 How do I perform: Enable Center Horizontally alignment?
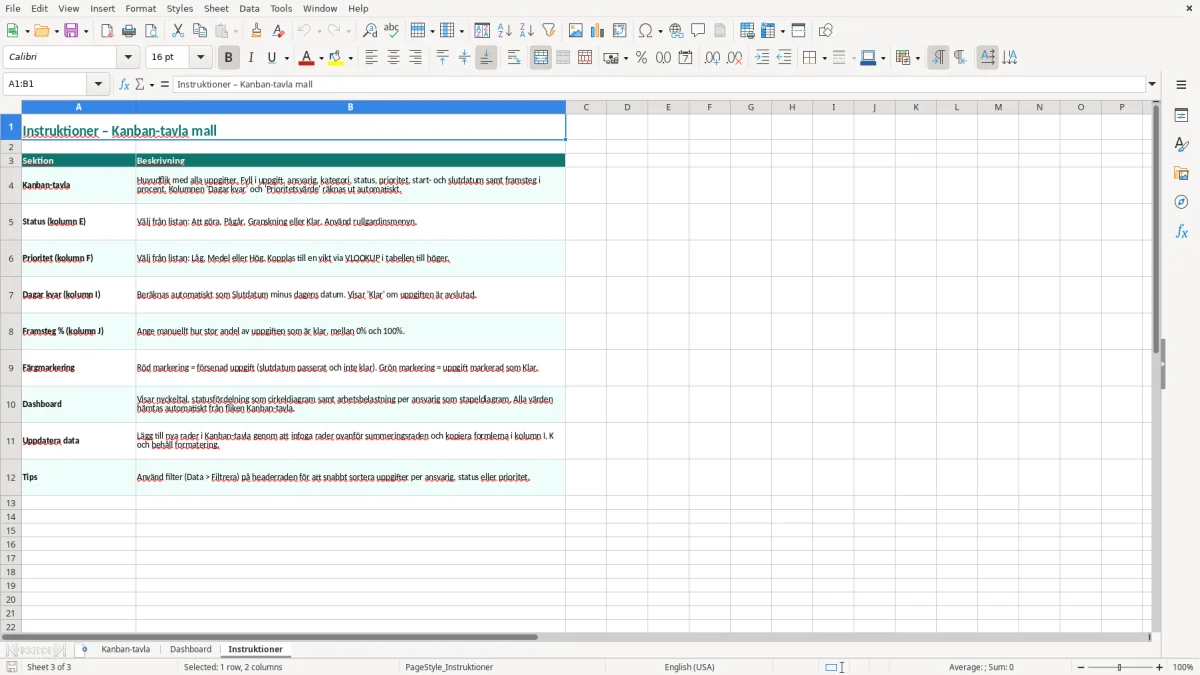coord(393,58)
